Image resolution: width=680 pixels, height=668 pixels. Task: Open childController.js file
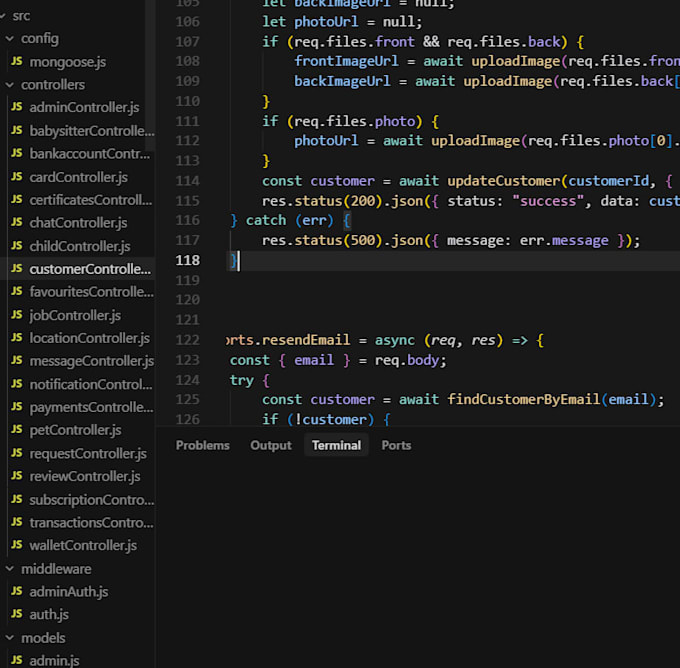80,246
